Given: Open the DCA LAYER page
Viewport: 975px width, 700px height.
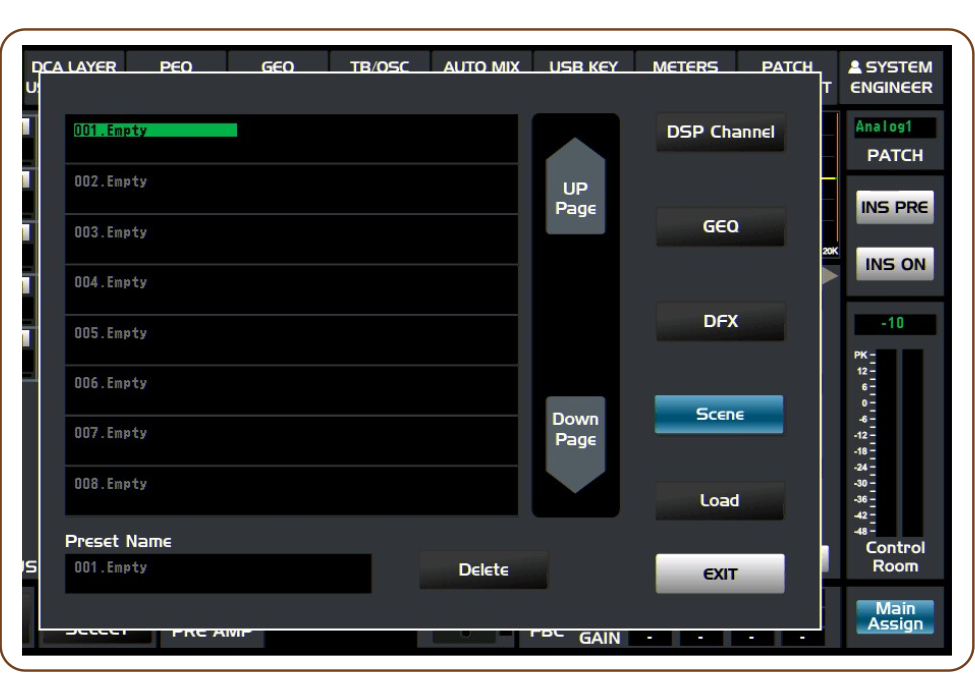Looking at the screenshot, I should (x=74, y=66).
